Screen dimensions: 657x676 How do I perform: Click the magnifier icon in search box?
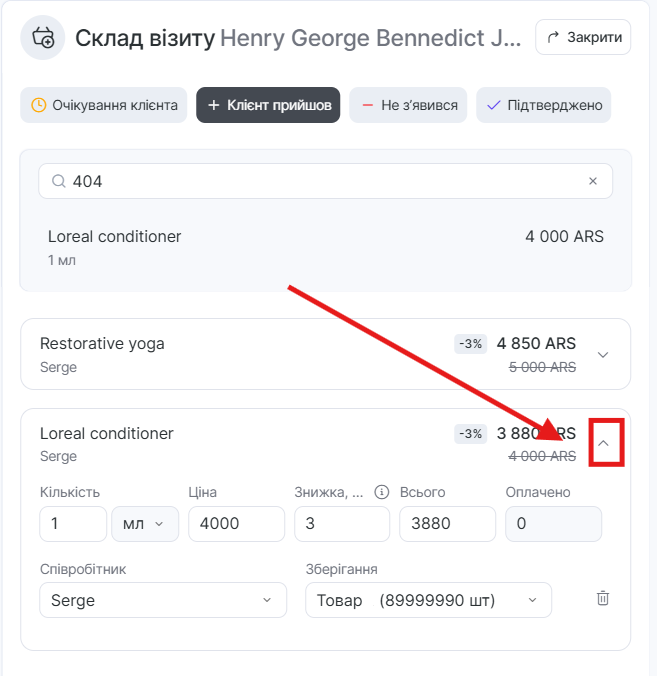pos(58,181)
